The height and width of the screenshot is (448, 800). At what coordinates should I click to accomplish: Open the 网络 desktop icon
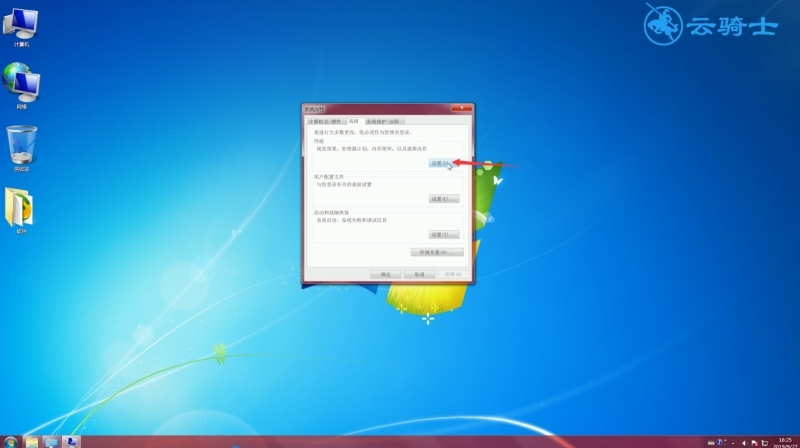(x=21, y=86)
